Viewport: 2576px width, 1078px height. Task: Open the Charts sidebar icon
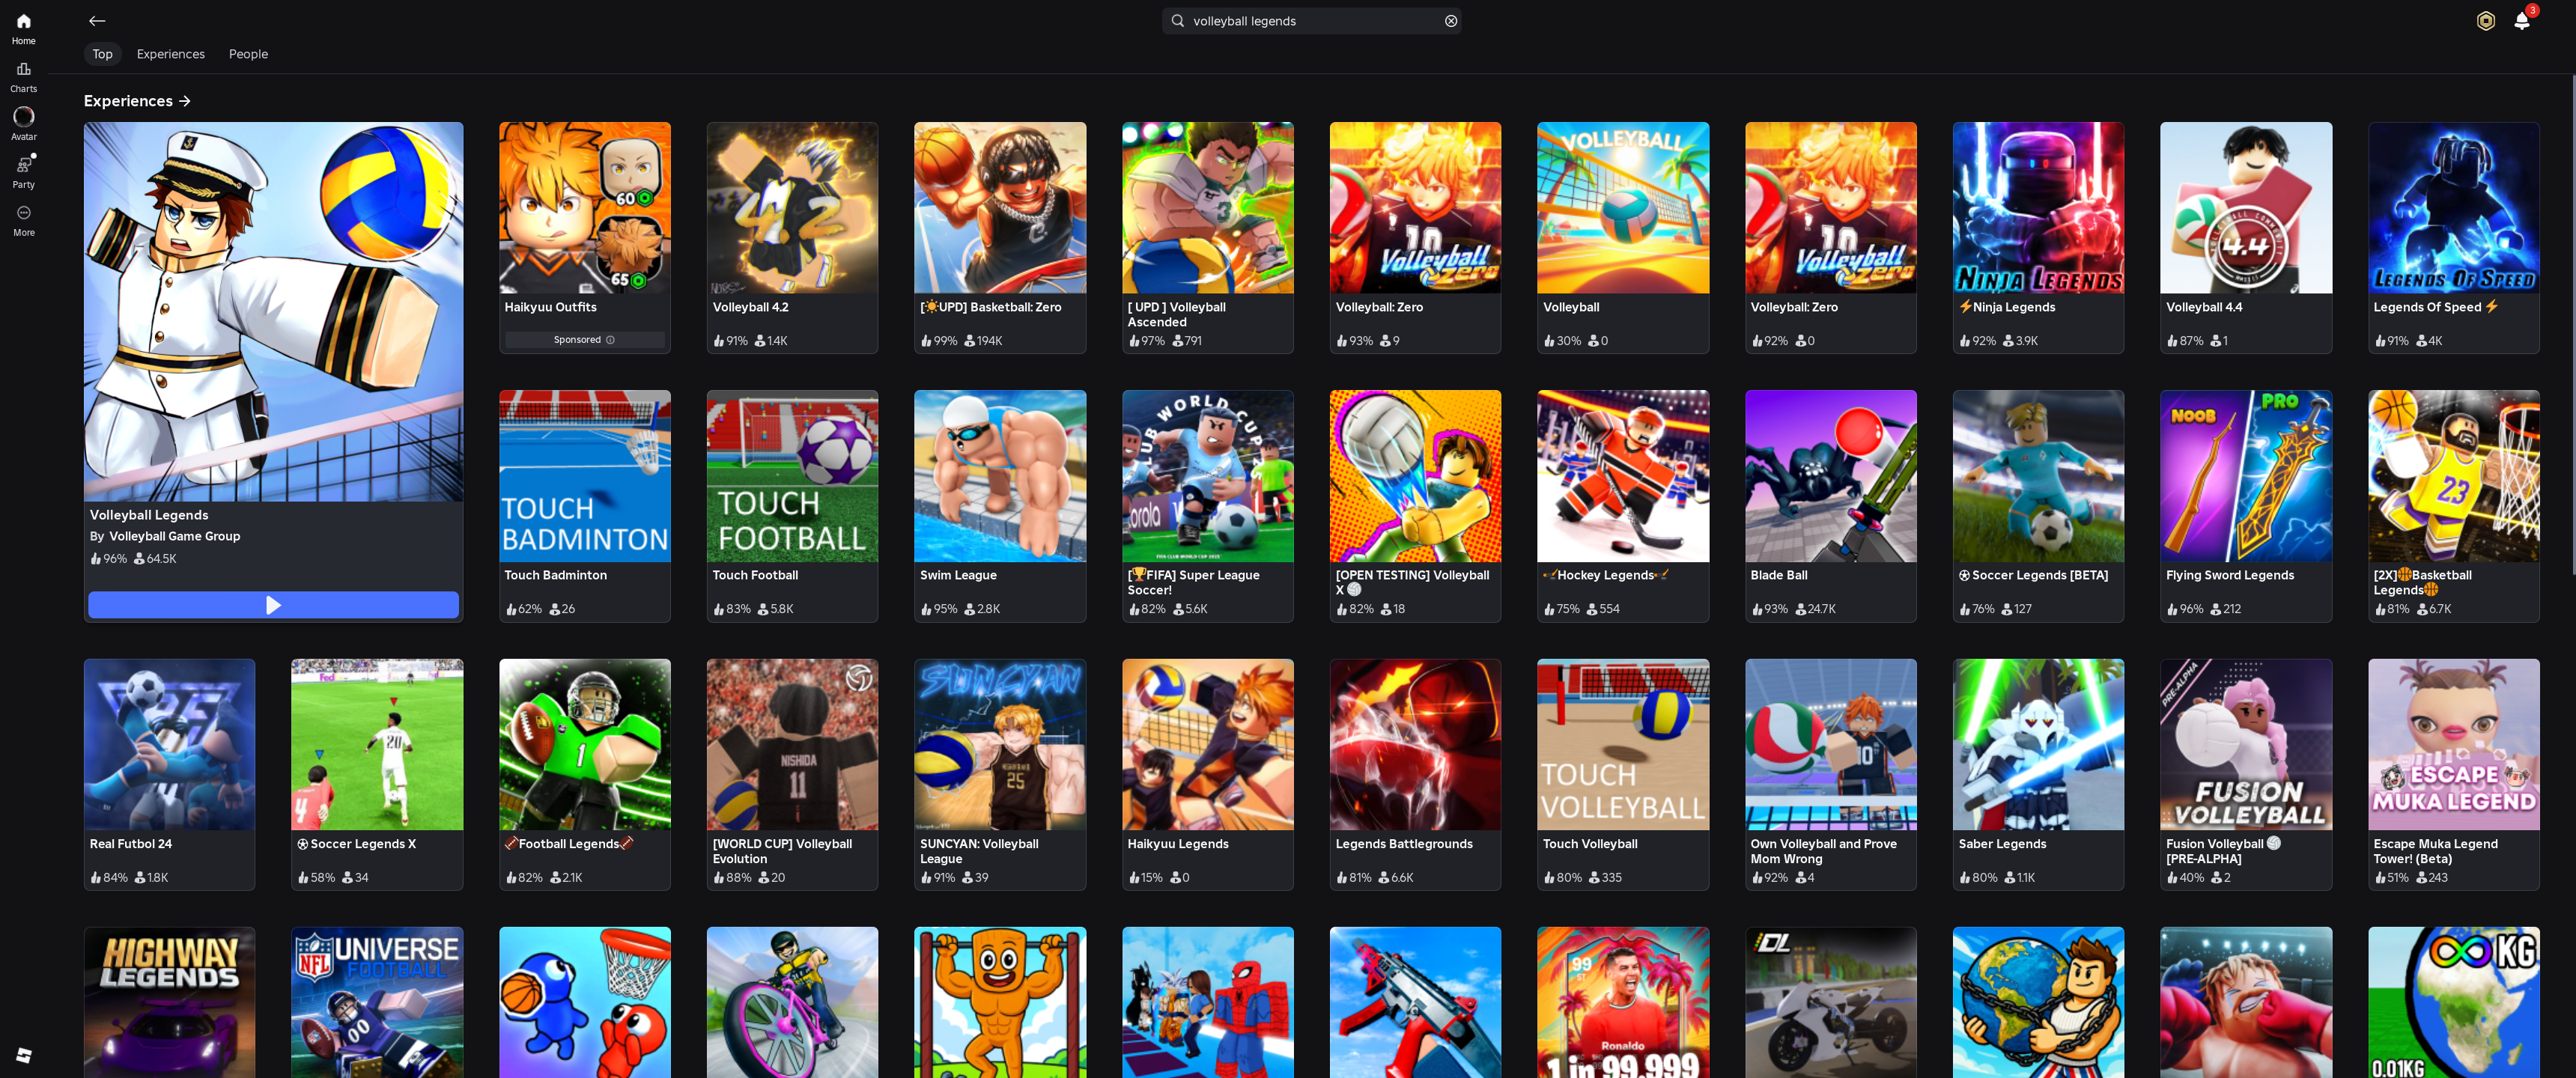point(23,76)
